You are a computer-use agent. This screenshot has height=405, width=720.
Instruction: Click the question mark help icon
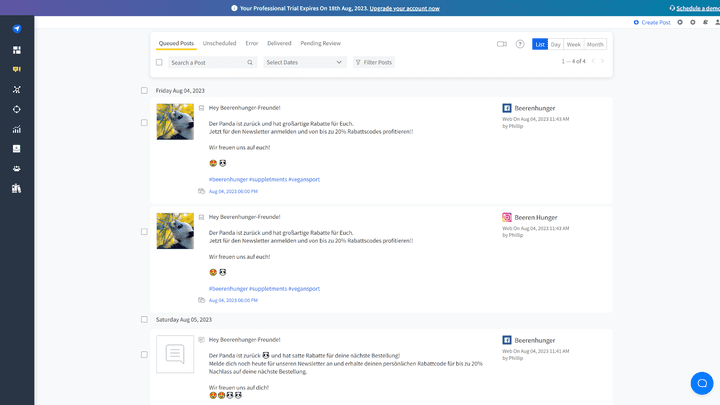coord(520,44)
